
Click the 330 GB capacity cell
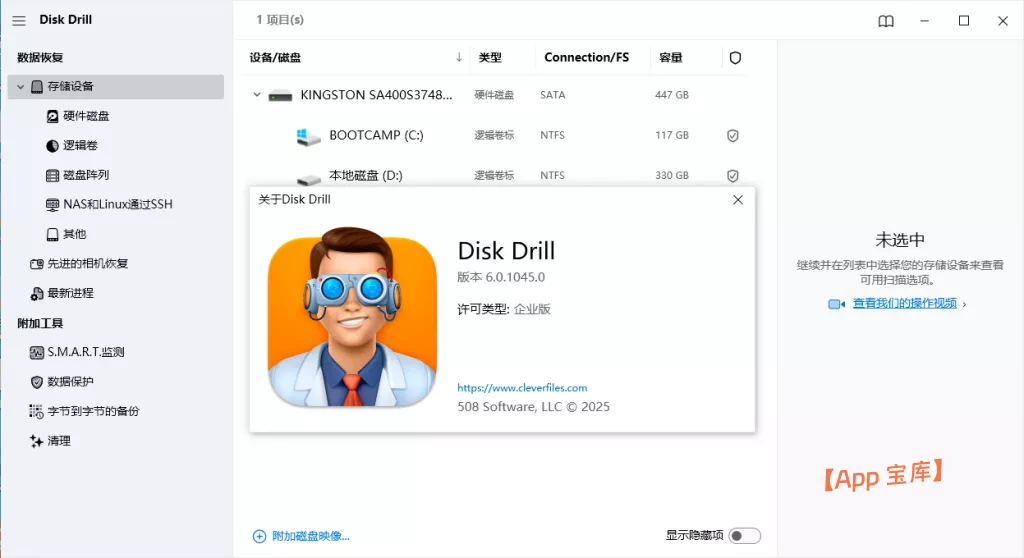pyautogui.click(x=672, y=175)
